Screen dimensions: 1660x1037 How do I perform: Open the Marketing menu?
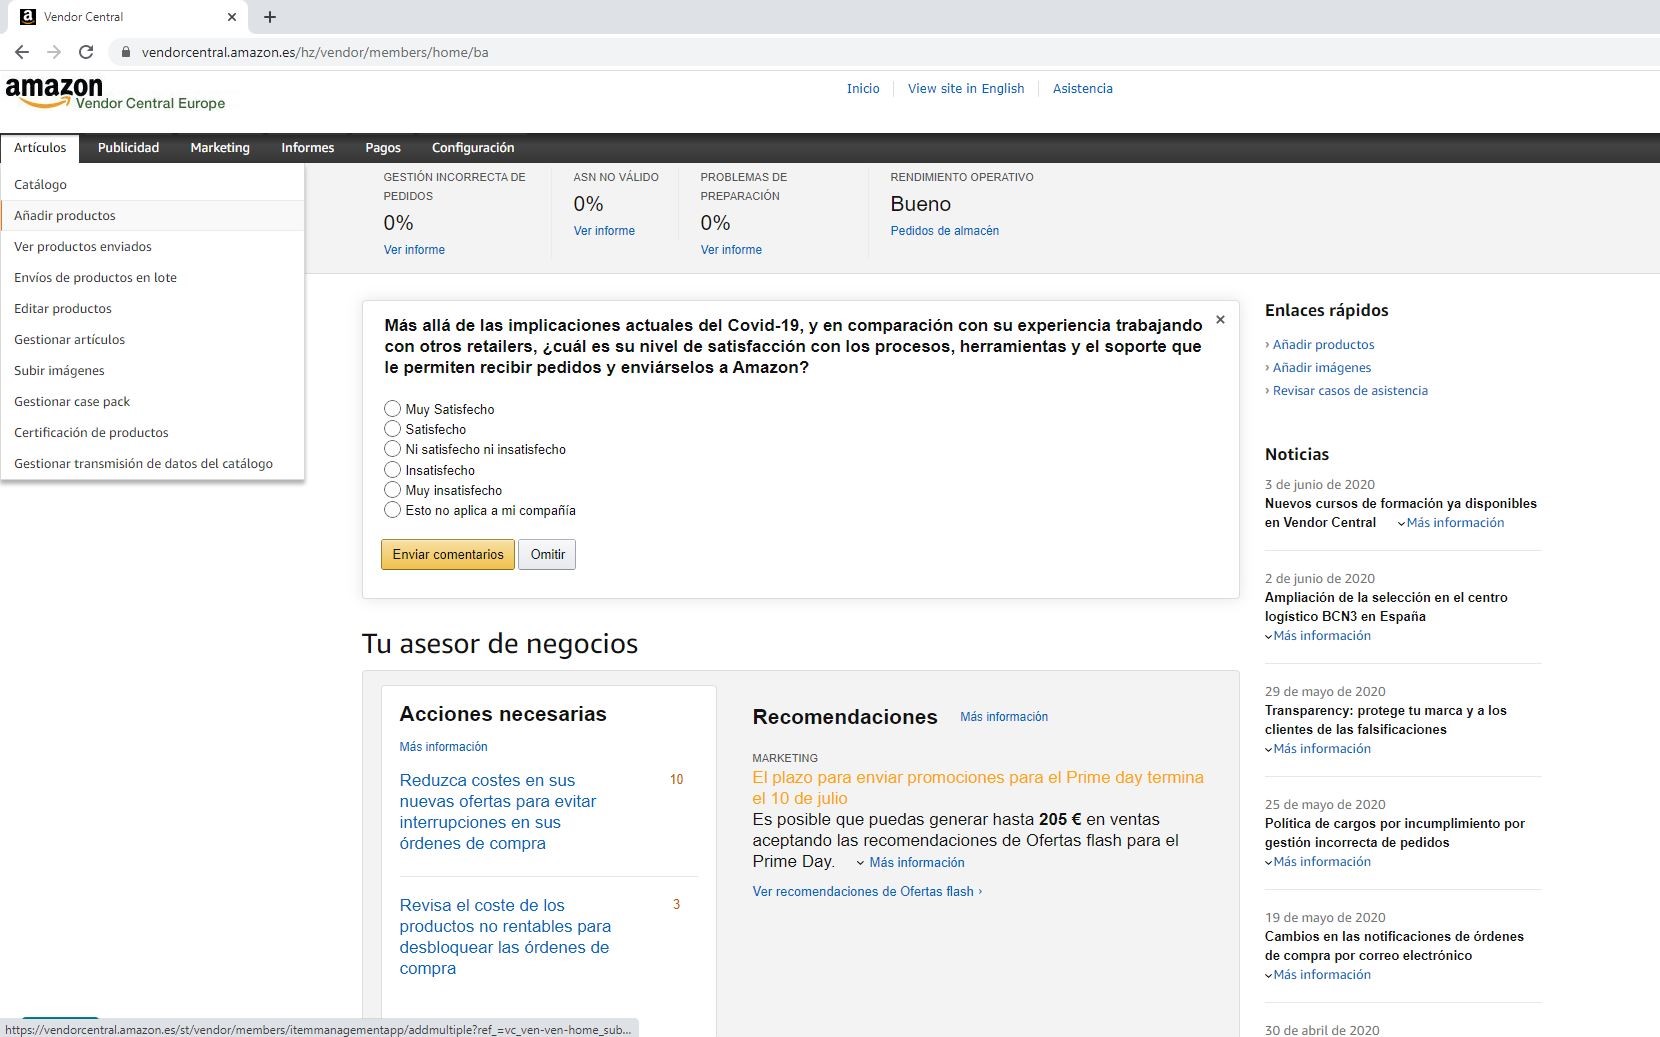pyautogui.click(x=220, y=148)
